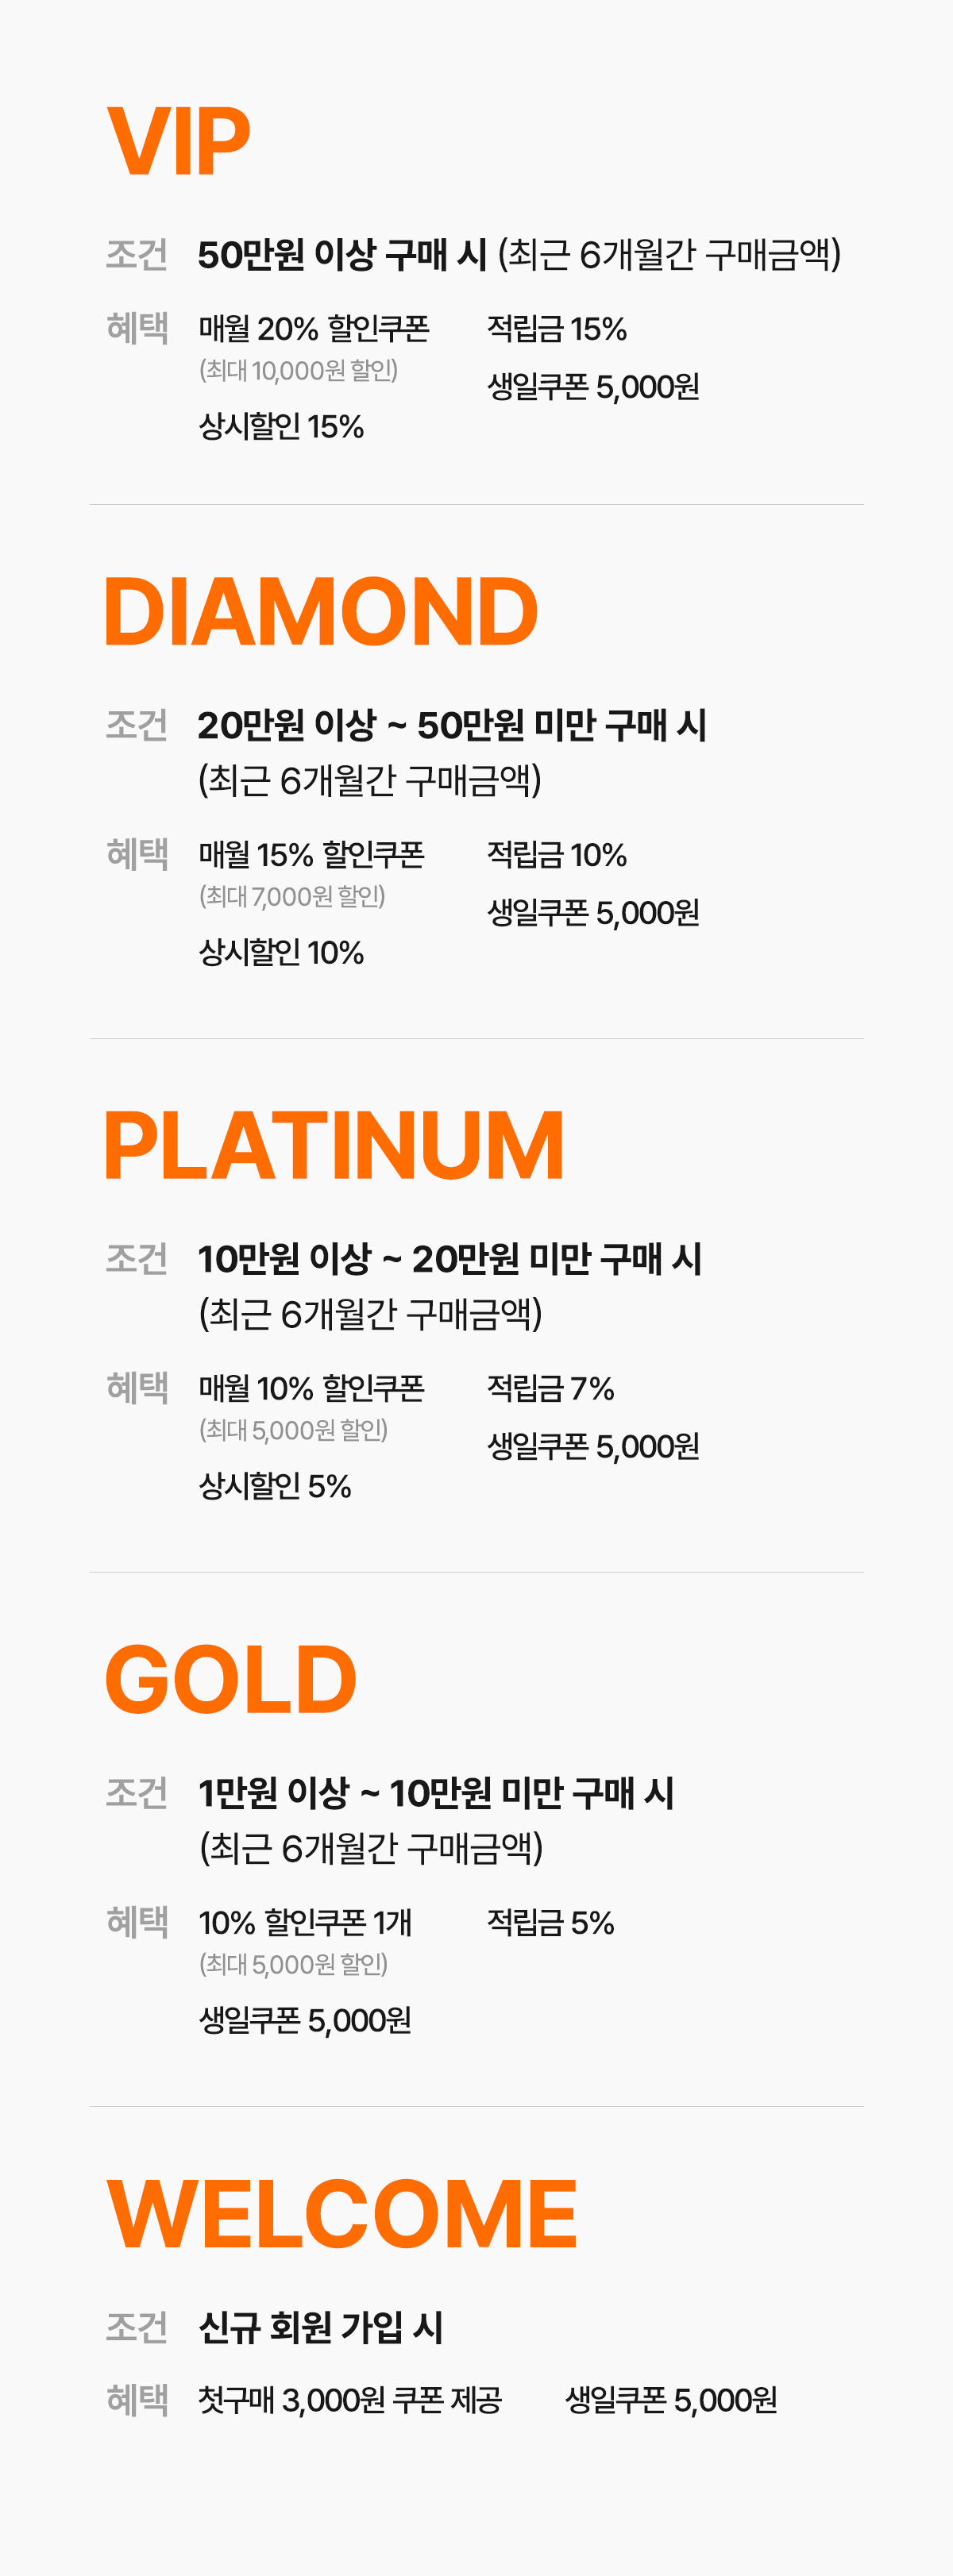Select GOLD 10% 할인쿠폰 1개 benefit
The width and height of the screenshot is (953, 2576).
[305, 1922]
